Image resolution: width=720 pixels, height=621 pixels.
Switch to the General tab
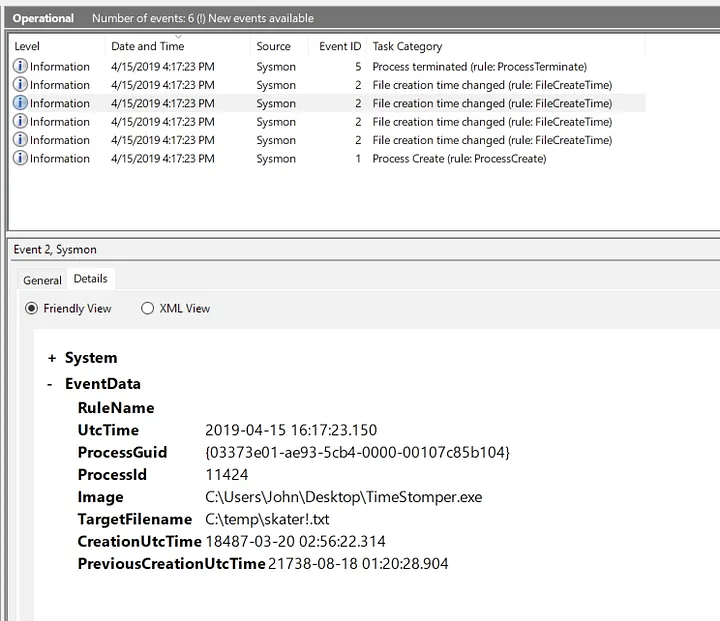click(x=42, y=280)
